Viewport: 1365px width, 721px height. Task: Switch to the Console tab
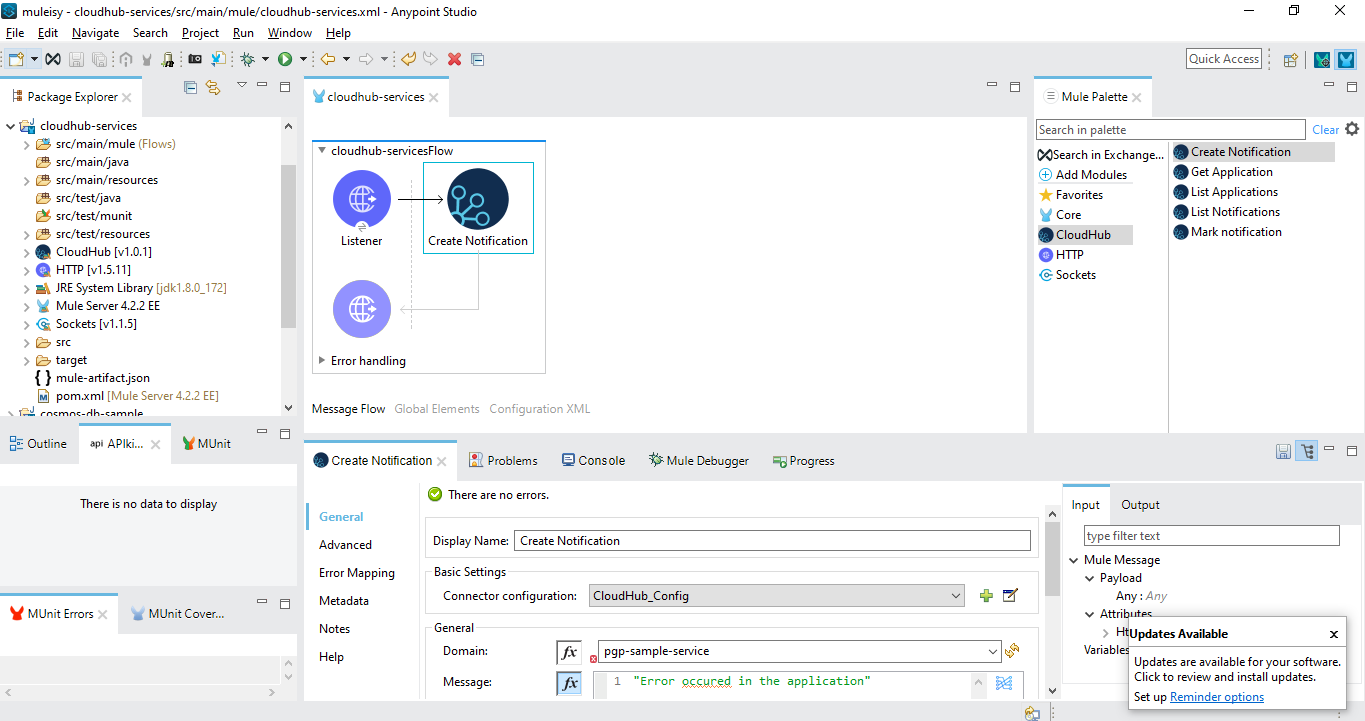[x=593, y=461]
